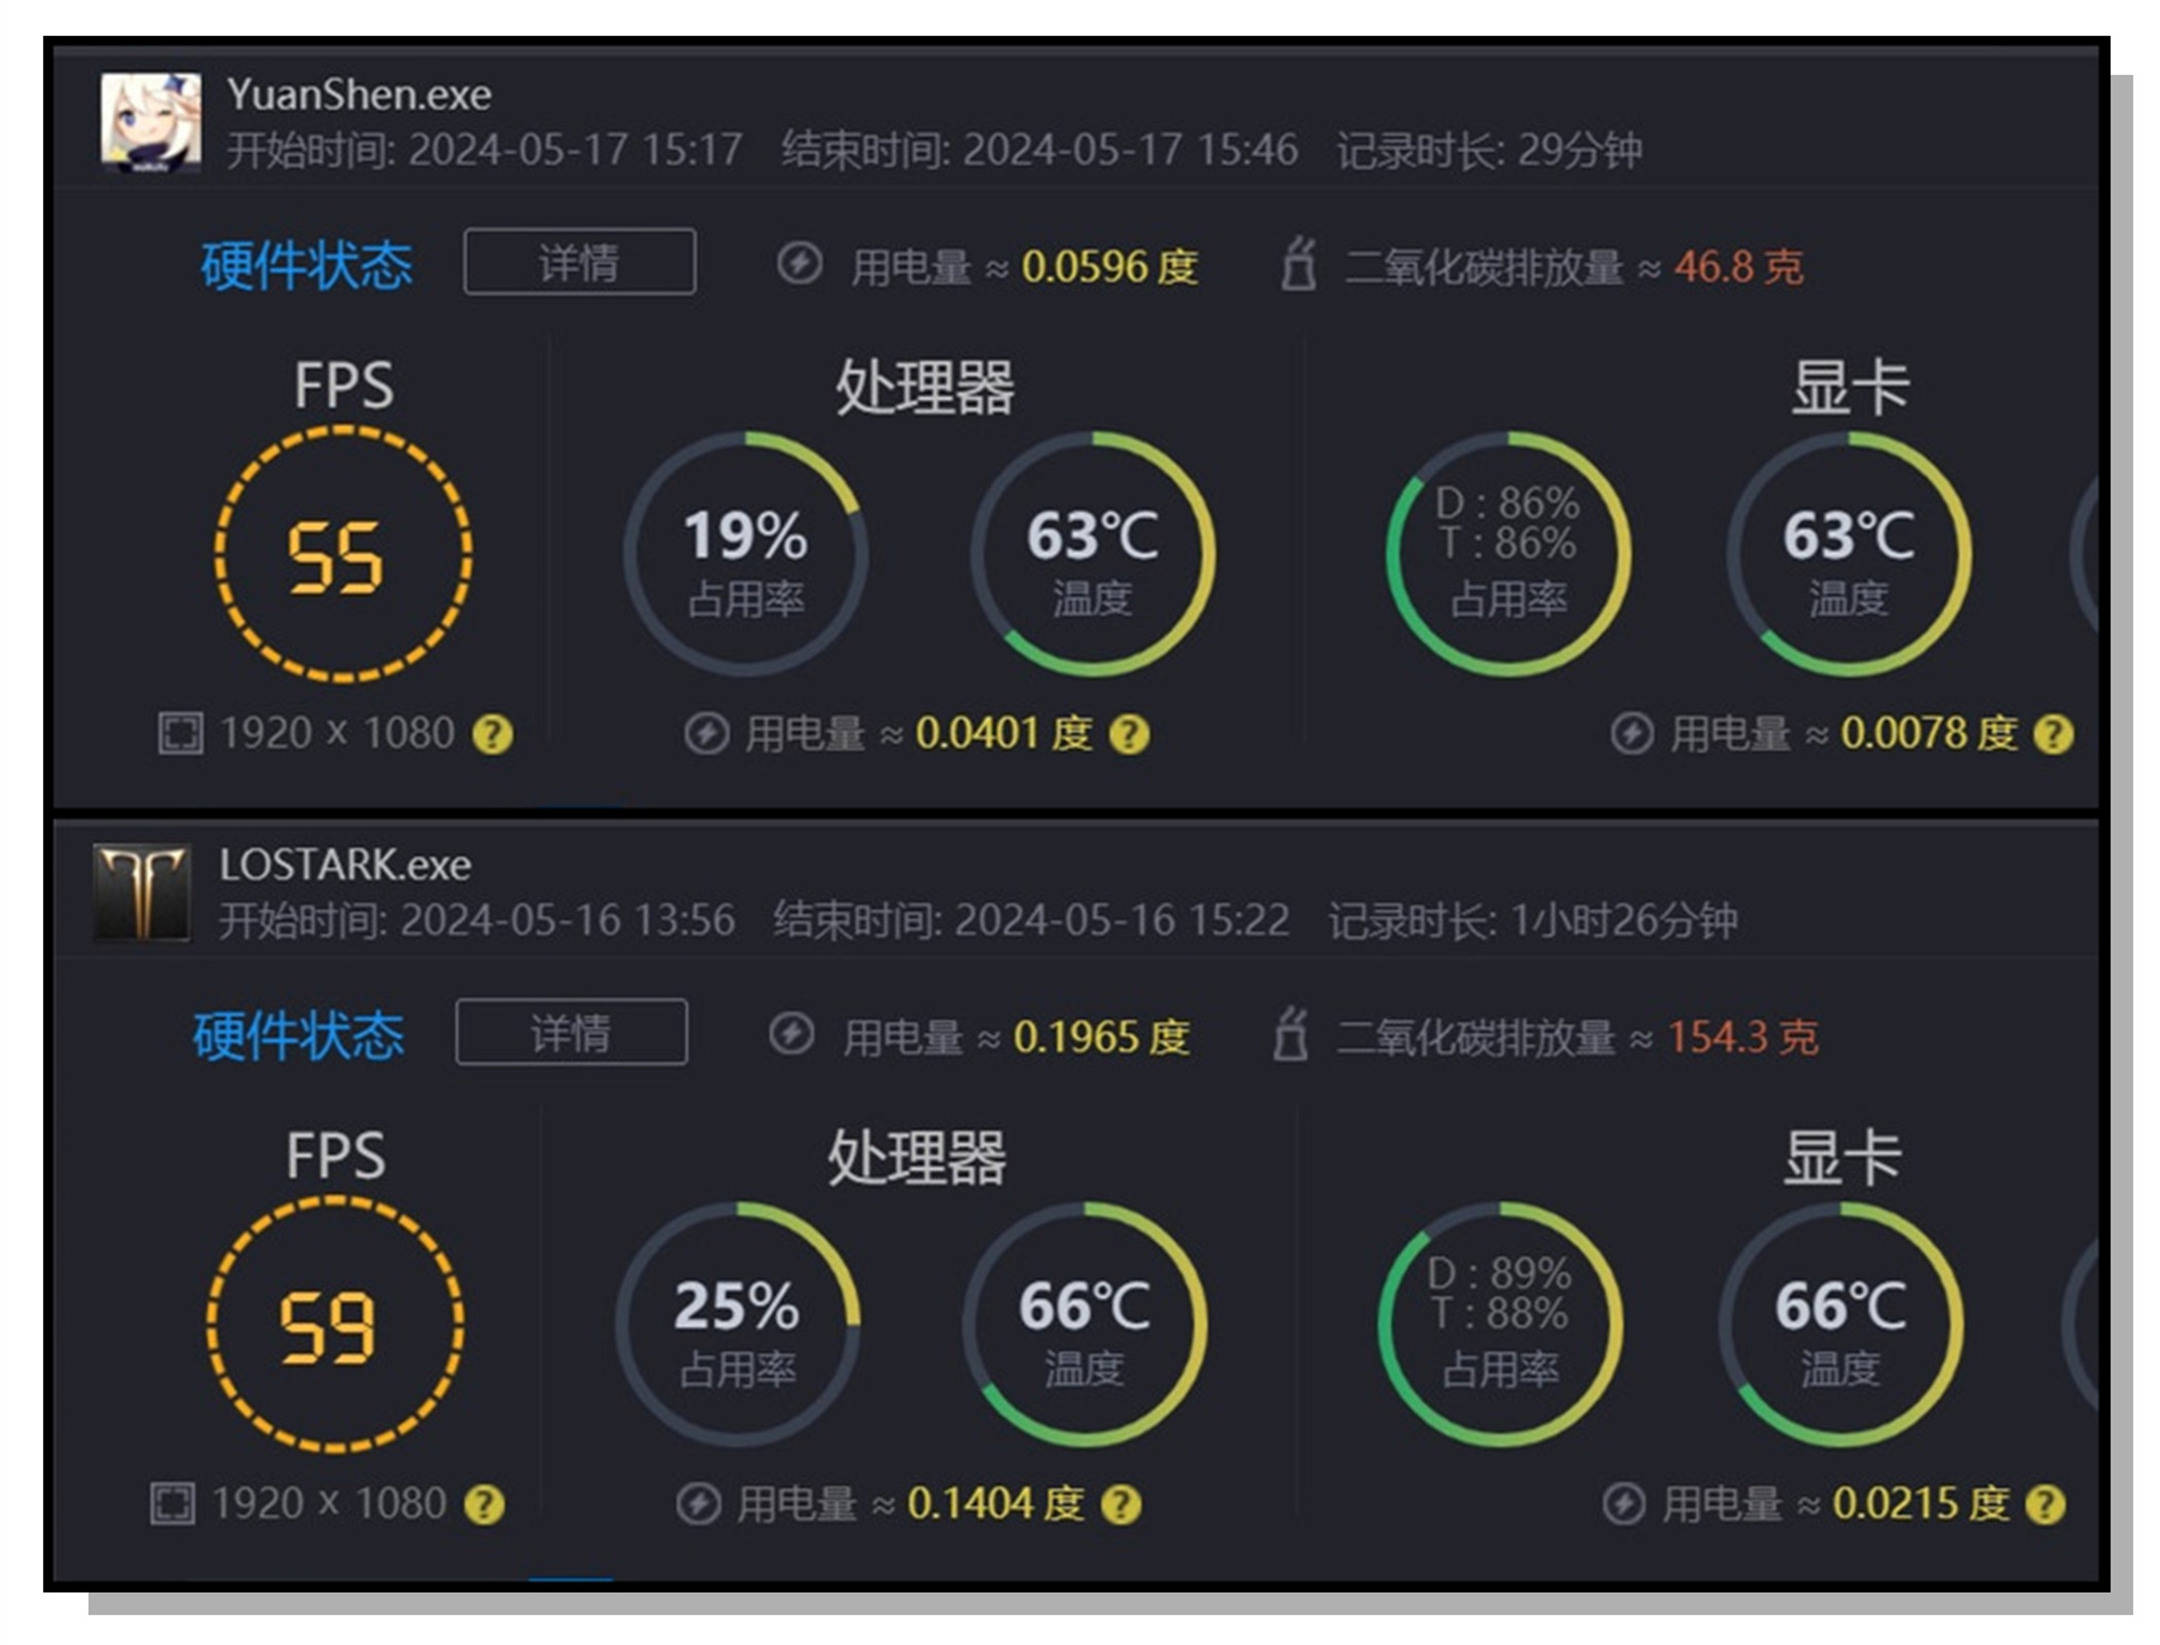Image resolution: width=2160 pixels, height=1645 pixels.
Task: Click the D:89% T:88% GPU usage gauge
Action: point(1500,1325)
